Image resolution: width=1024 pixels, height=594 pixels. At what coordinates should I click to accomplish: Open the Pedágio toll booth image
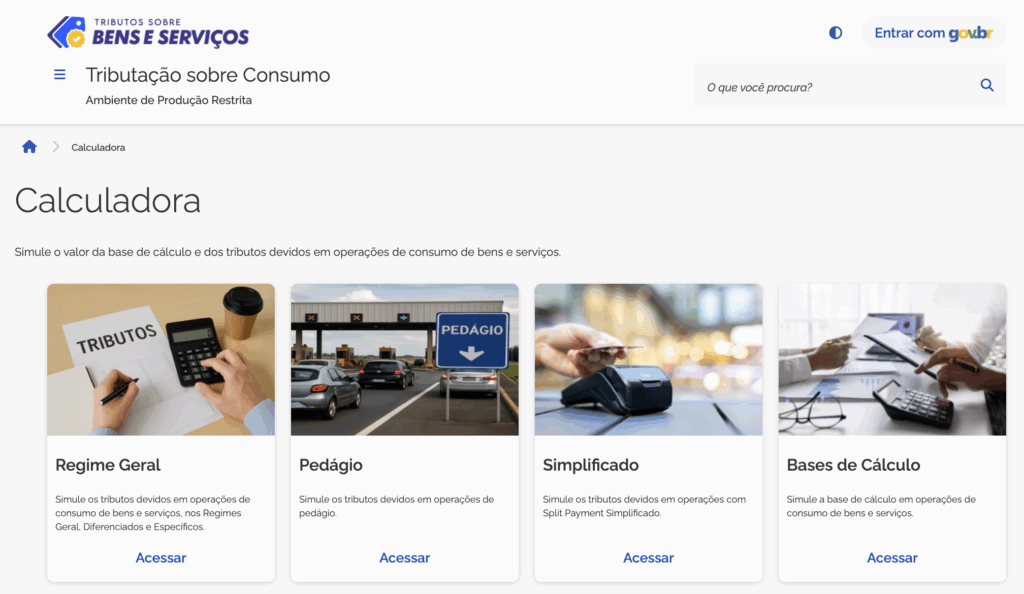click(405, 360)
